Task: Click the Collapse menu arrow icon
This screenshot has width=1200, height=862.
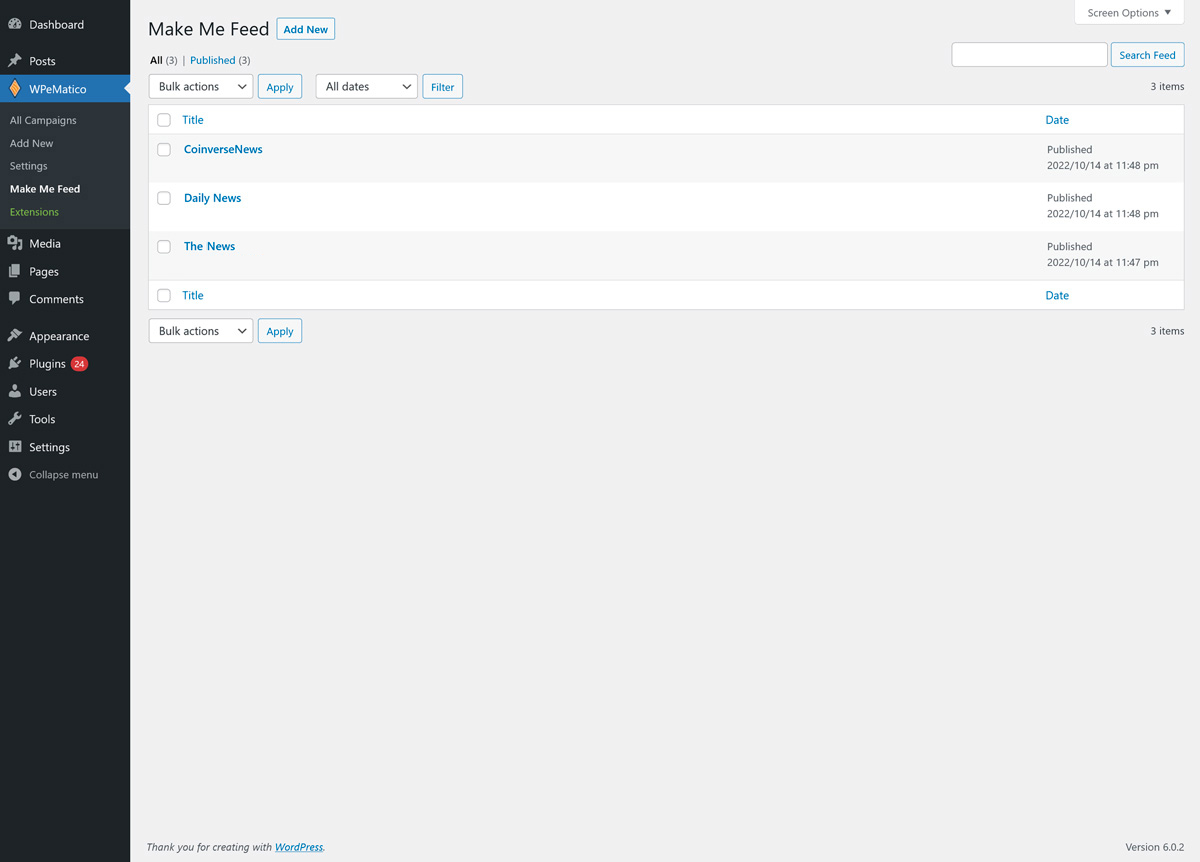Action: pyautogui.click(x=15, y=475)
